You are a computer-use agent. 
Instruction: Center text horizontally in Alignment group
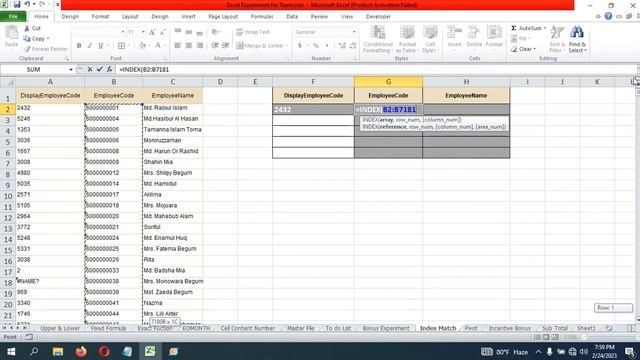pyautogui.click(x=189, y=45)
